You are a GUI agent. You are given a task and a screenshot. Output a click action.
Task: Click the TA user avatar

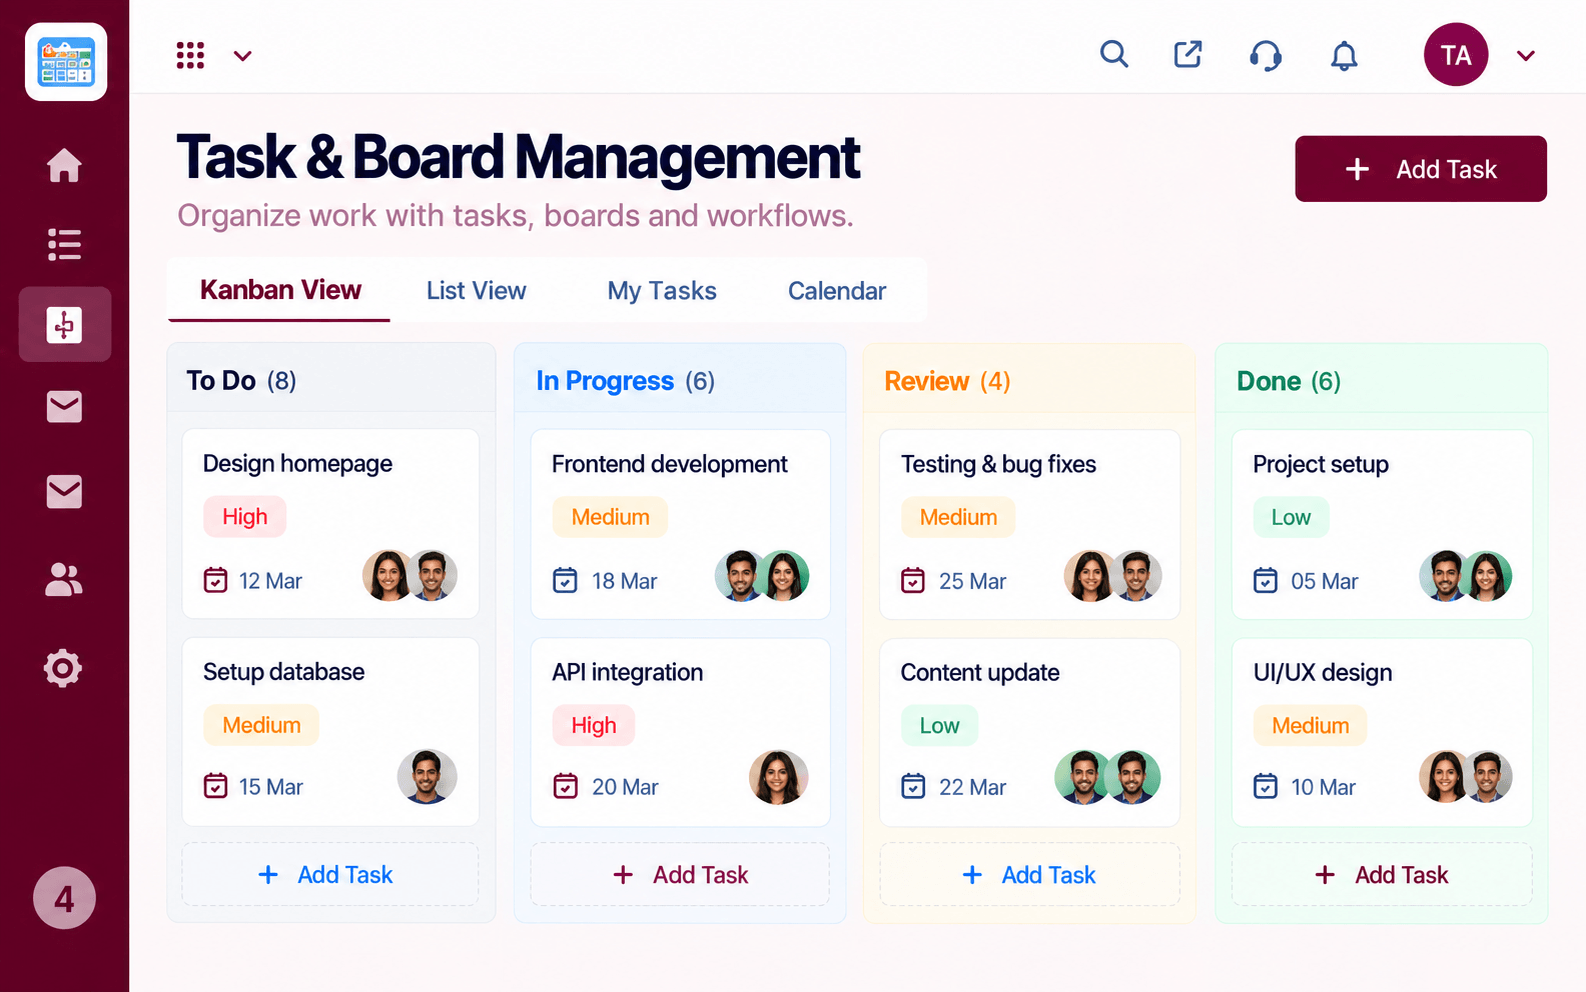(1456, 54)
